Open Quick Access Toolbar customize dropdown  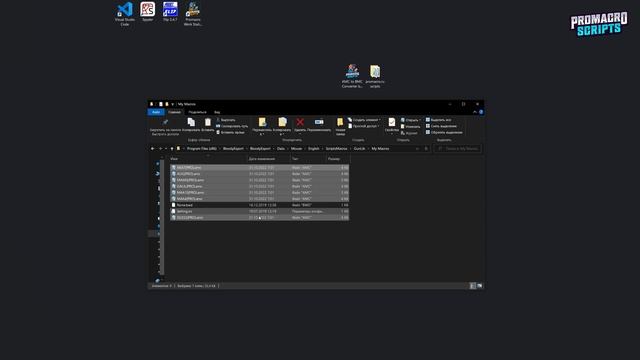(172, 104)
